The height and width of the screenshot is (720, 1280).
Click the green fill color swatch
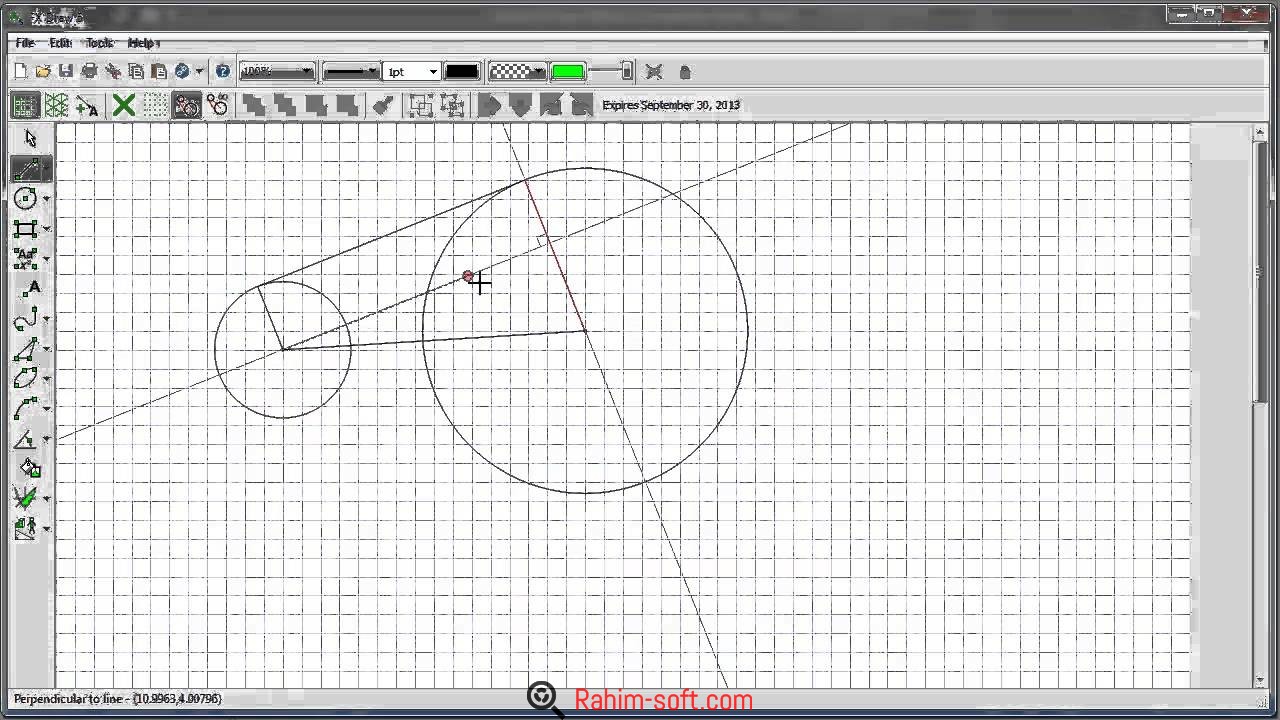click(568, 72)
